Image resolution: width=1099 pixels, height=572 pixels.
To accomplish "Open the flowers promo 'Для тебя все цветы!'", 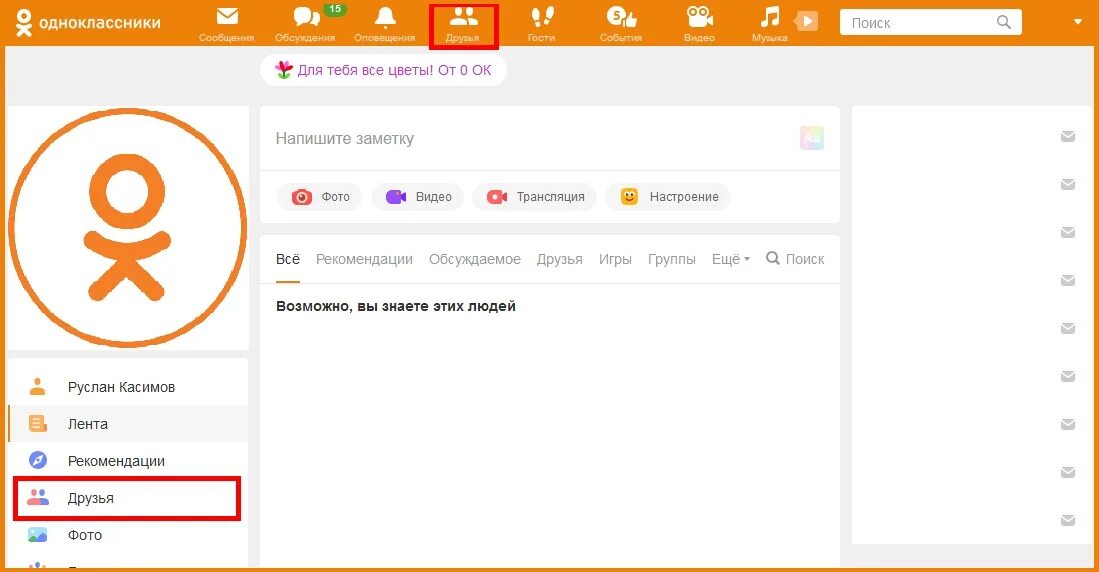I will [x=383, y=70].
